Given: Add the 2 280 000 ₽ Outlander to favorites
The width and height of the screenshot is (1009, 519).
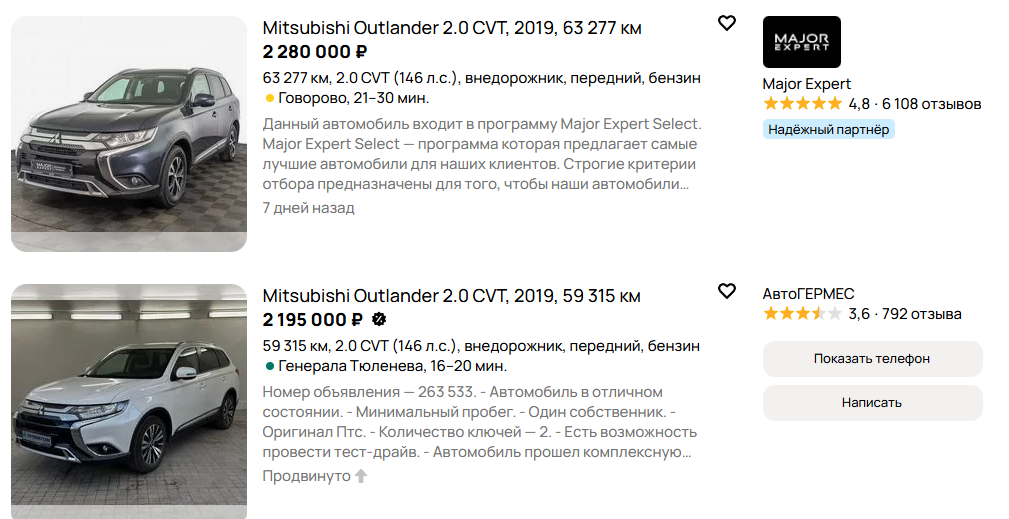Looking at the screenshot, I should [x=727, y=23].
